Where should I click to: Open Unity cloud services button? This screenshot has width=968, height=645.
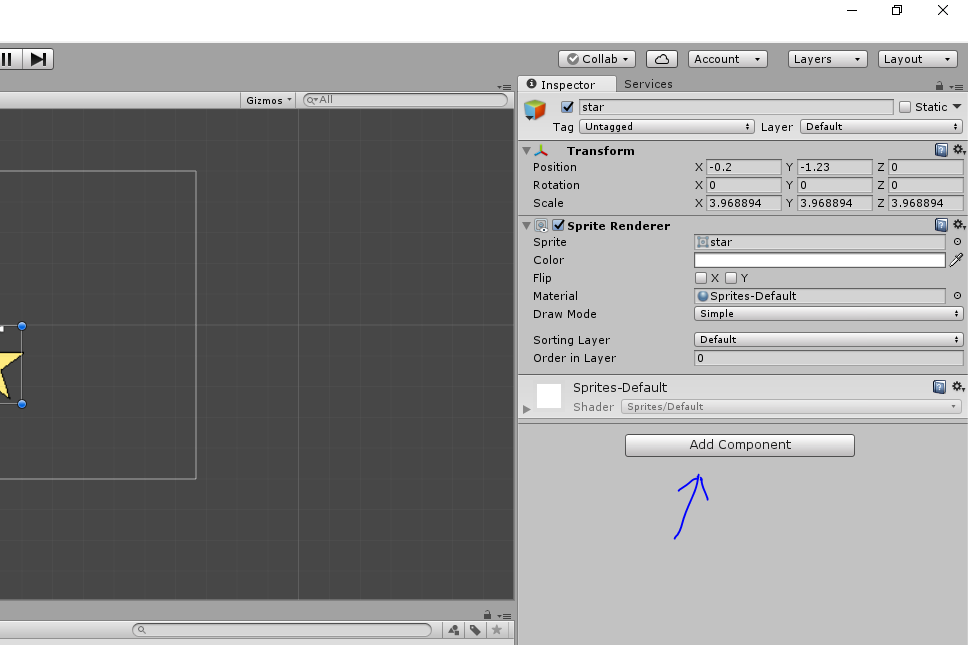[x=662, y=59]
